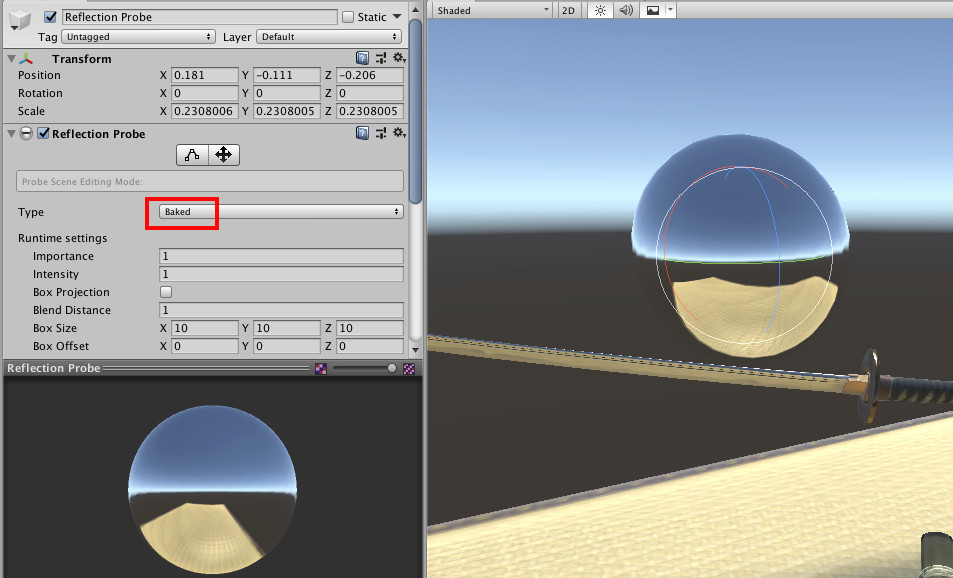Click the Blend Distance value field
Viewport: 953px width, 578px height.
pos(281,310)
